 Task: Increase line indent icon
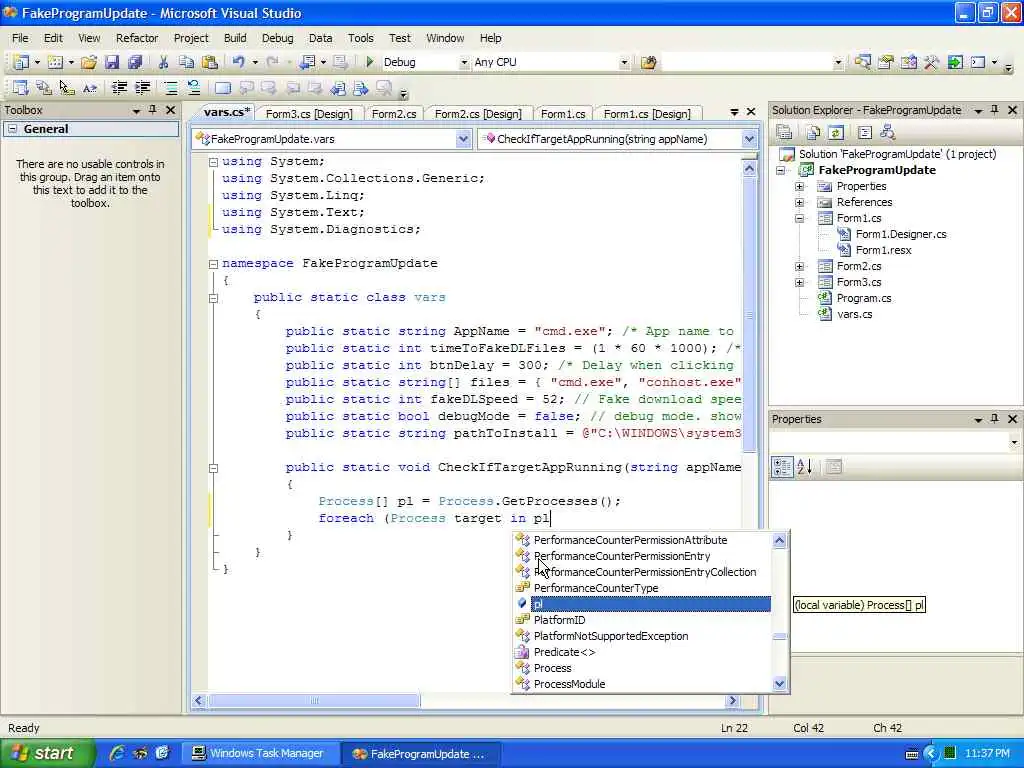142,88
